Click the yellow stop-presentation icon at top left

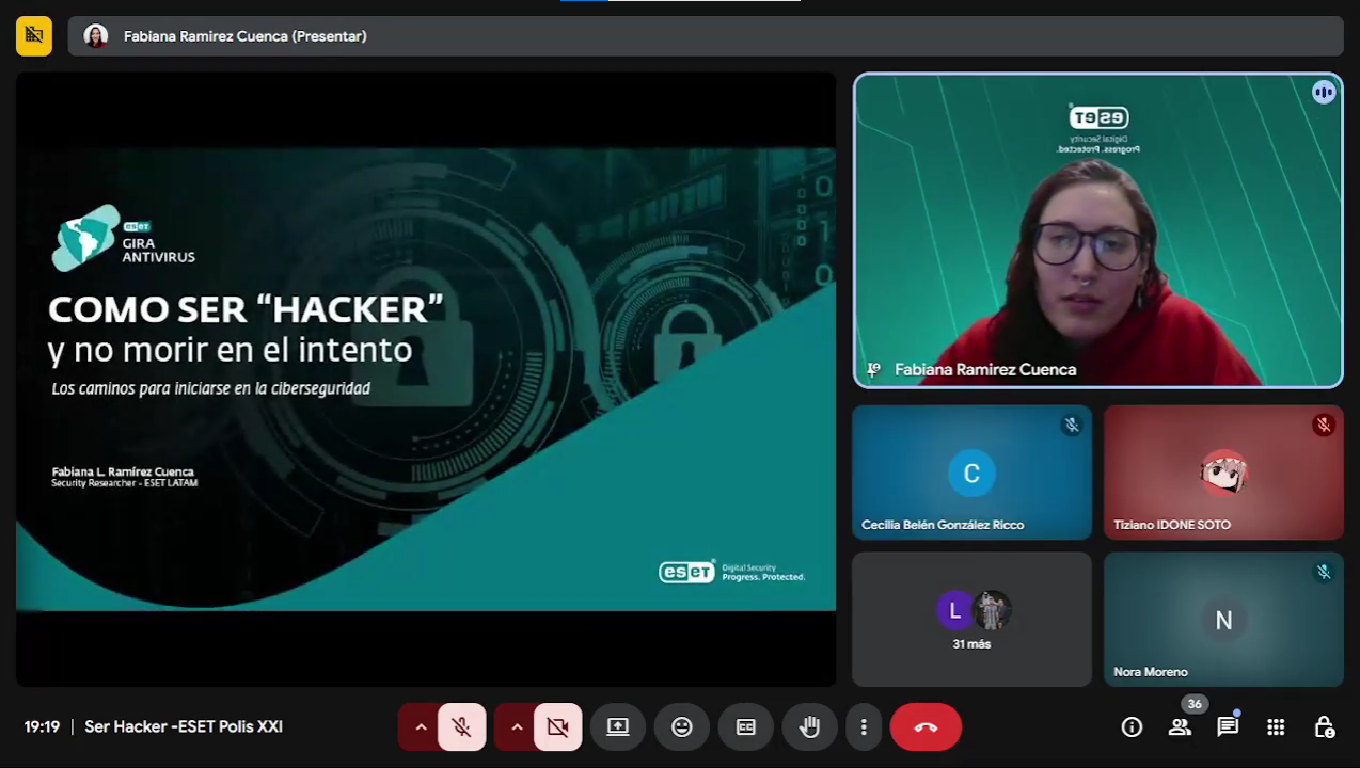click(34, 36)
